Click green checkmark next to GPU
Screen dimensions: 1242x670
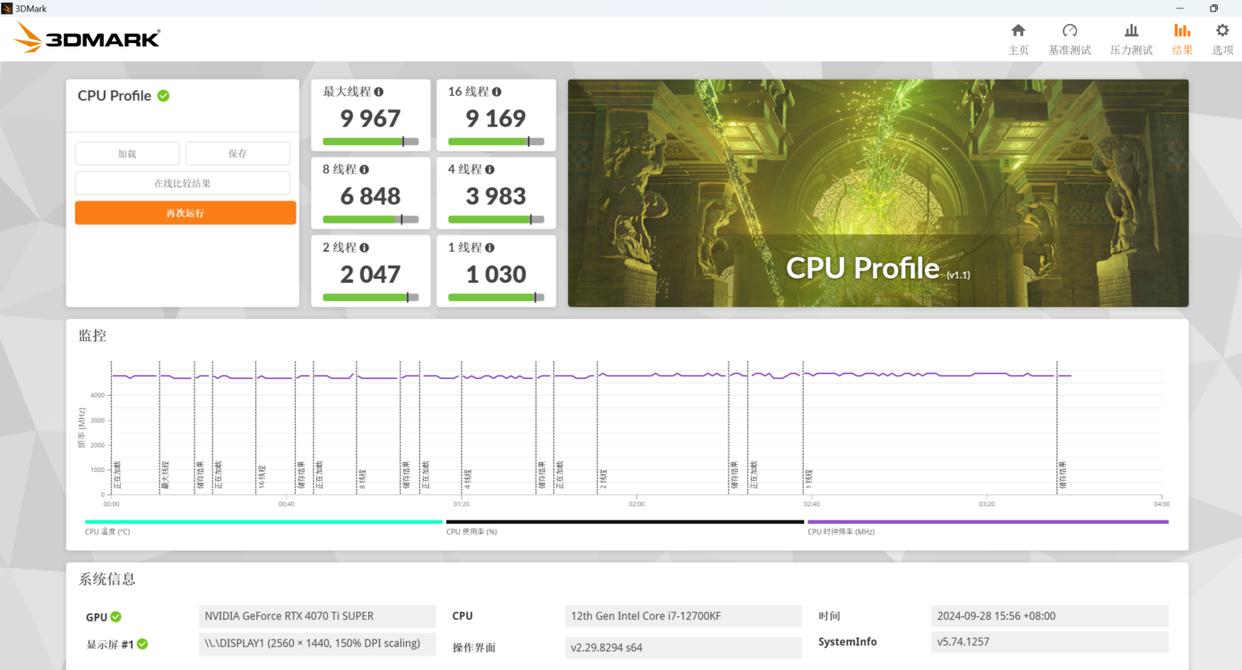[x=116, y=617]
